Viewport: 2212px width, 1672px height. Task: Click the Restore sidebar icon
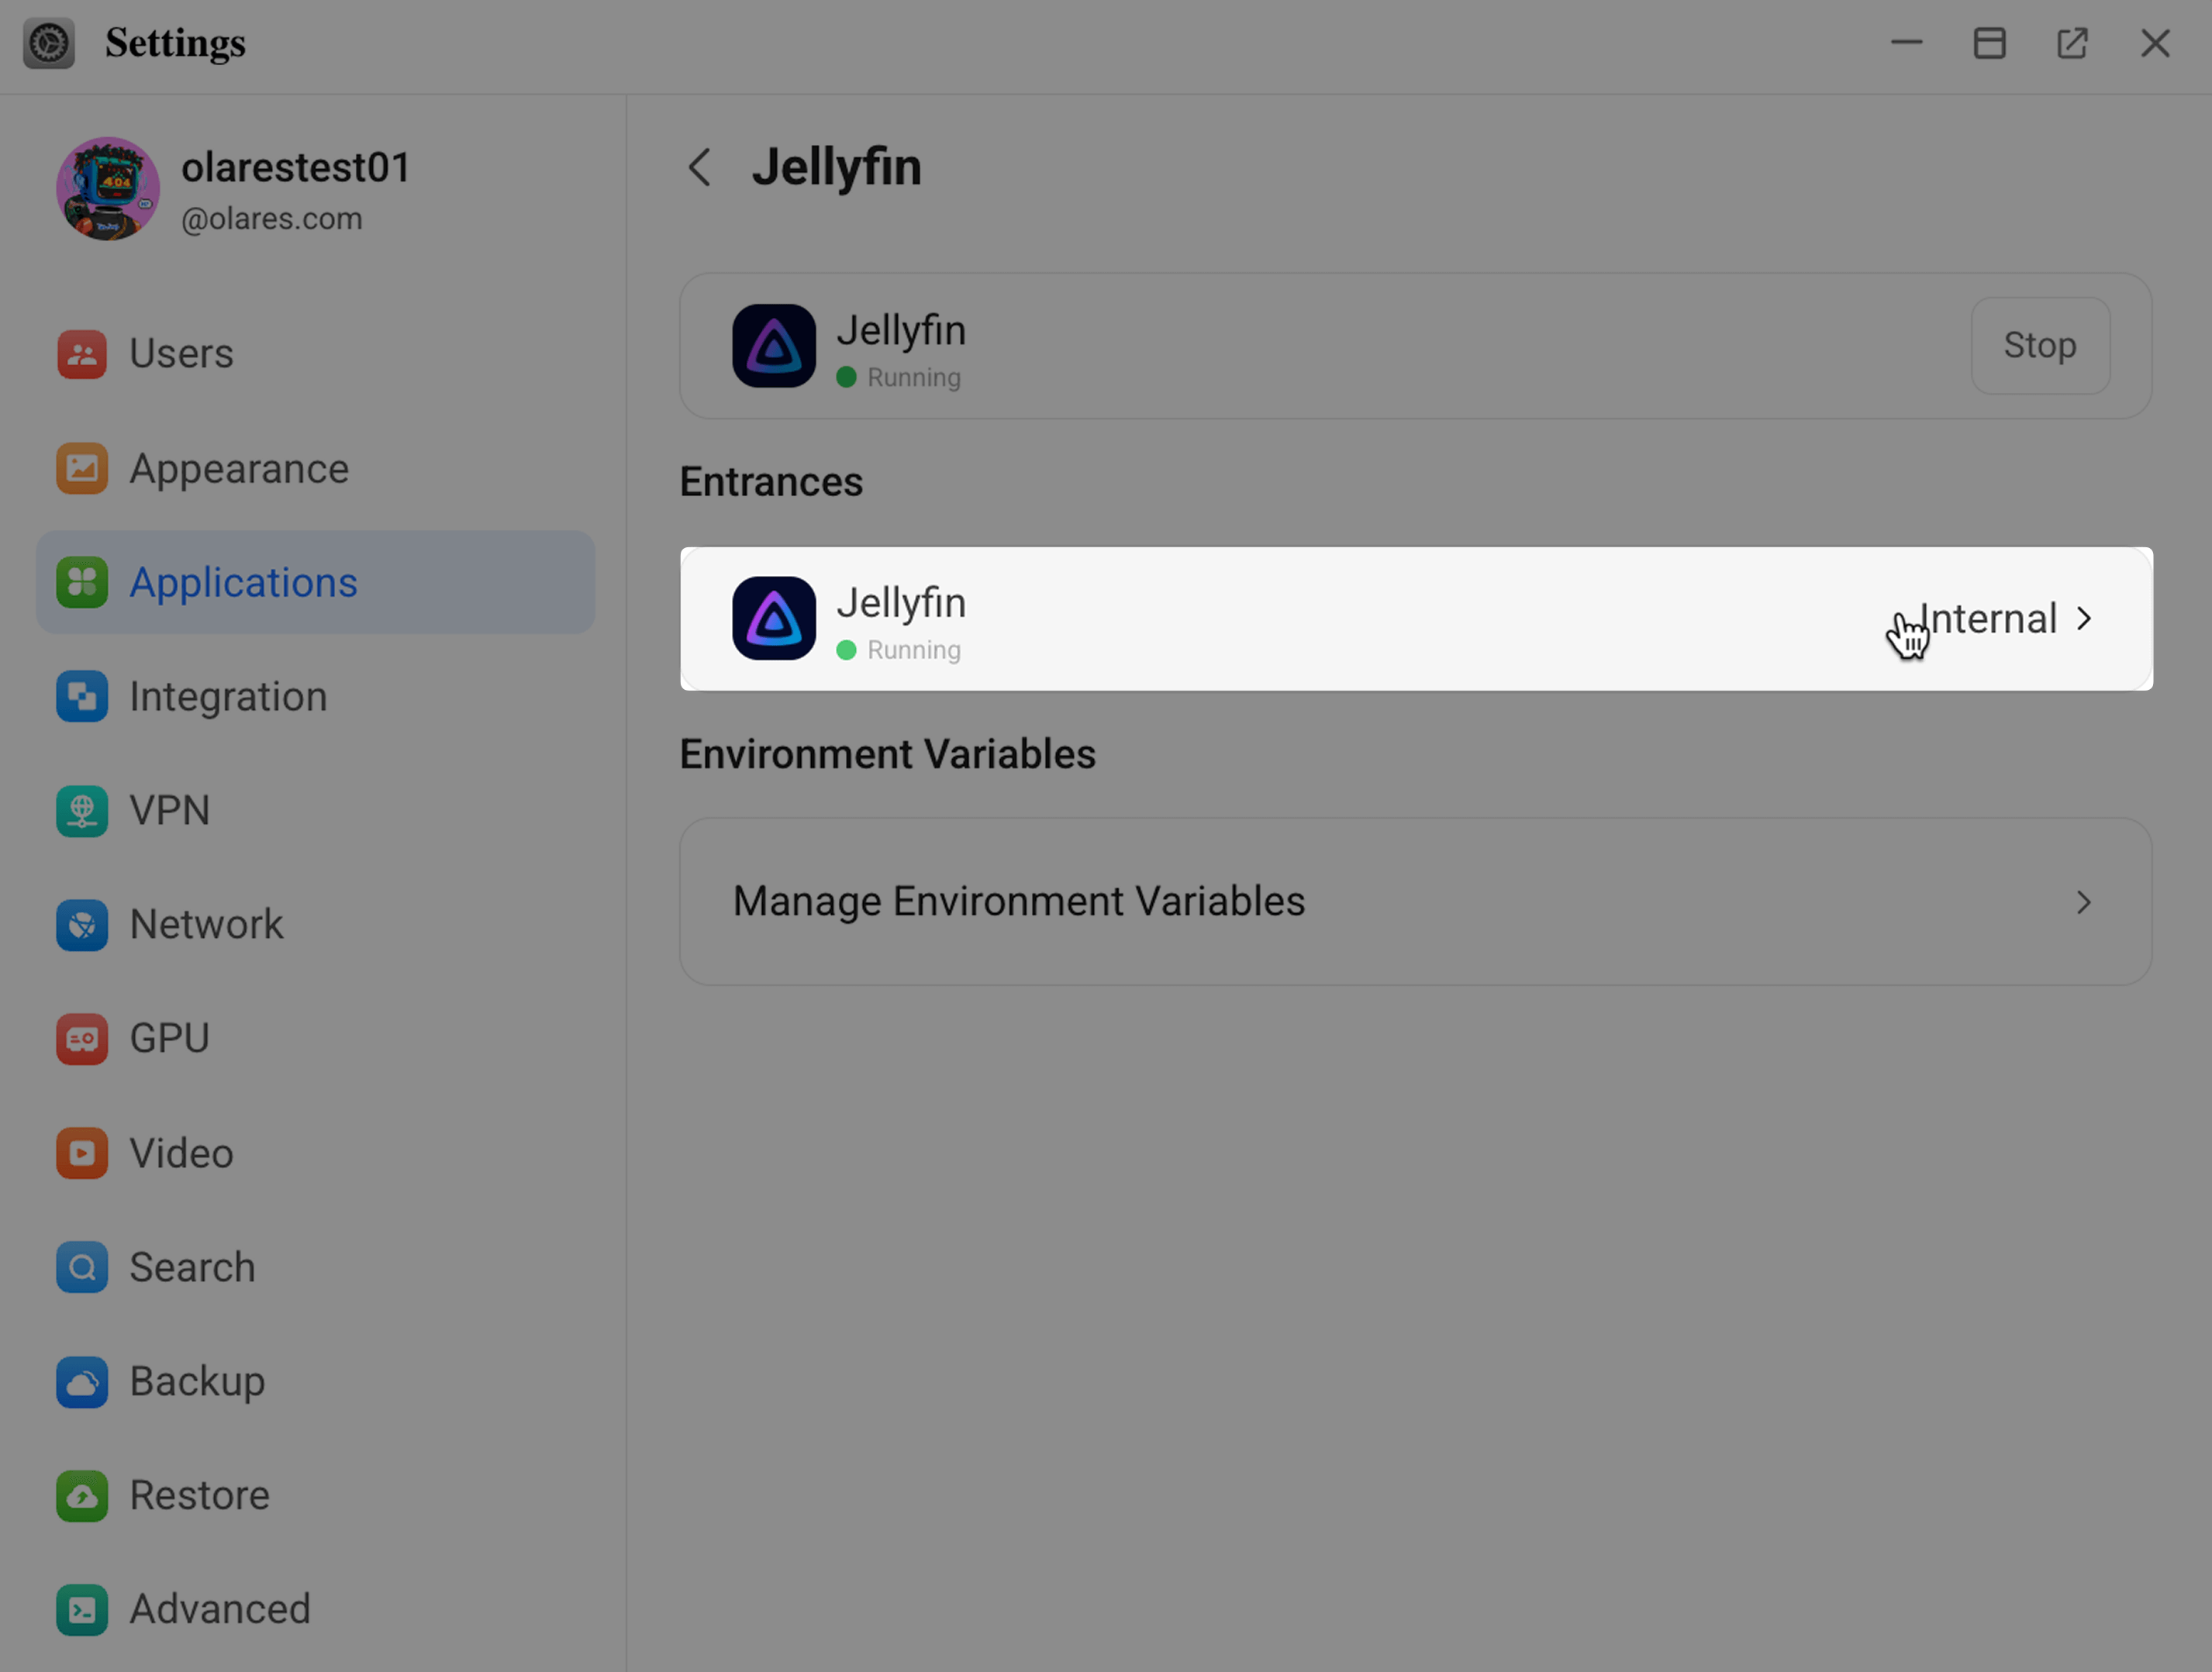[82, 1495]
